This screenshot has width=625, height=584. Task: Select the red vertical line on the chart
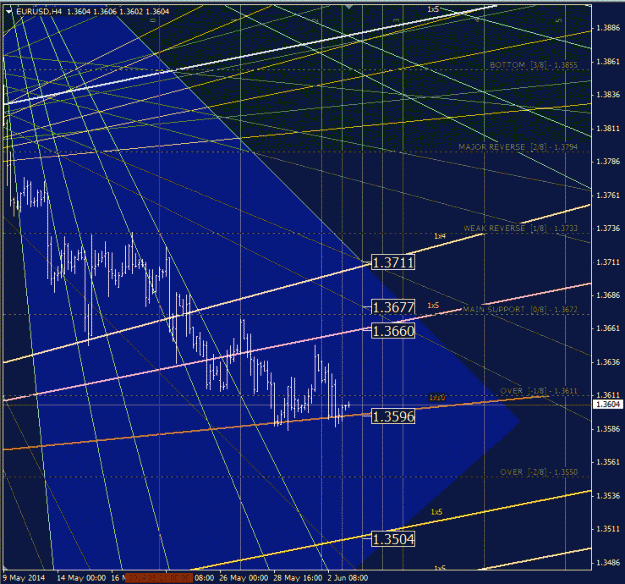pos(159,291)
